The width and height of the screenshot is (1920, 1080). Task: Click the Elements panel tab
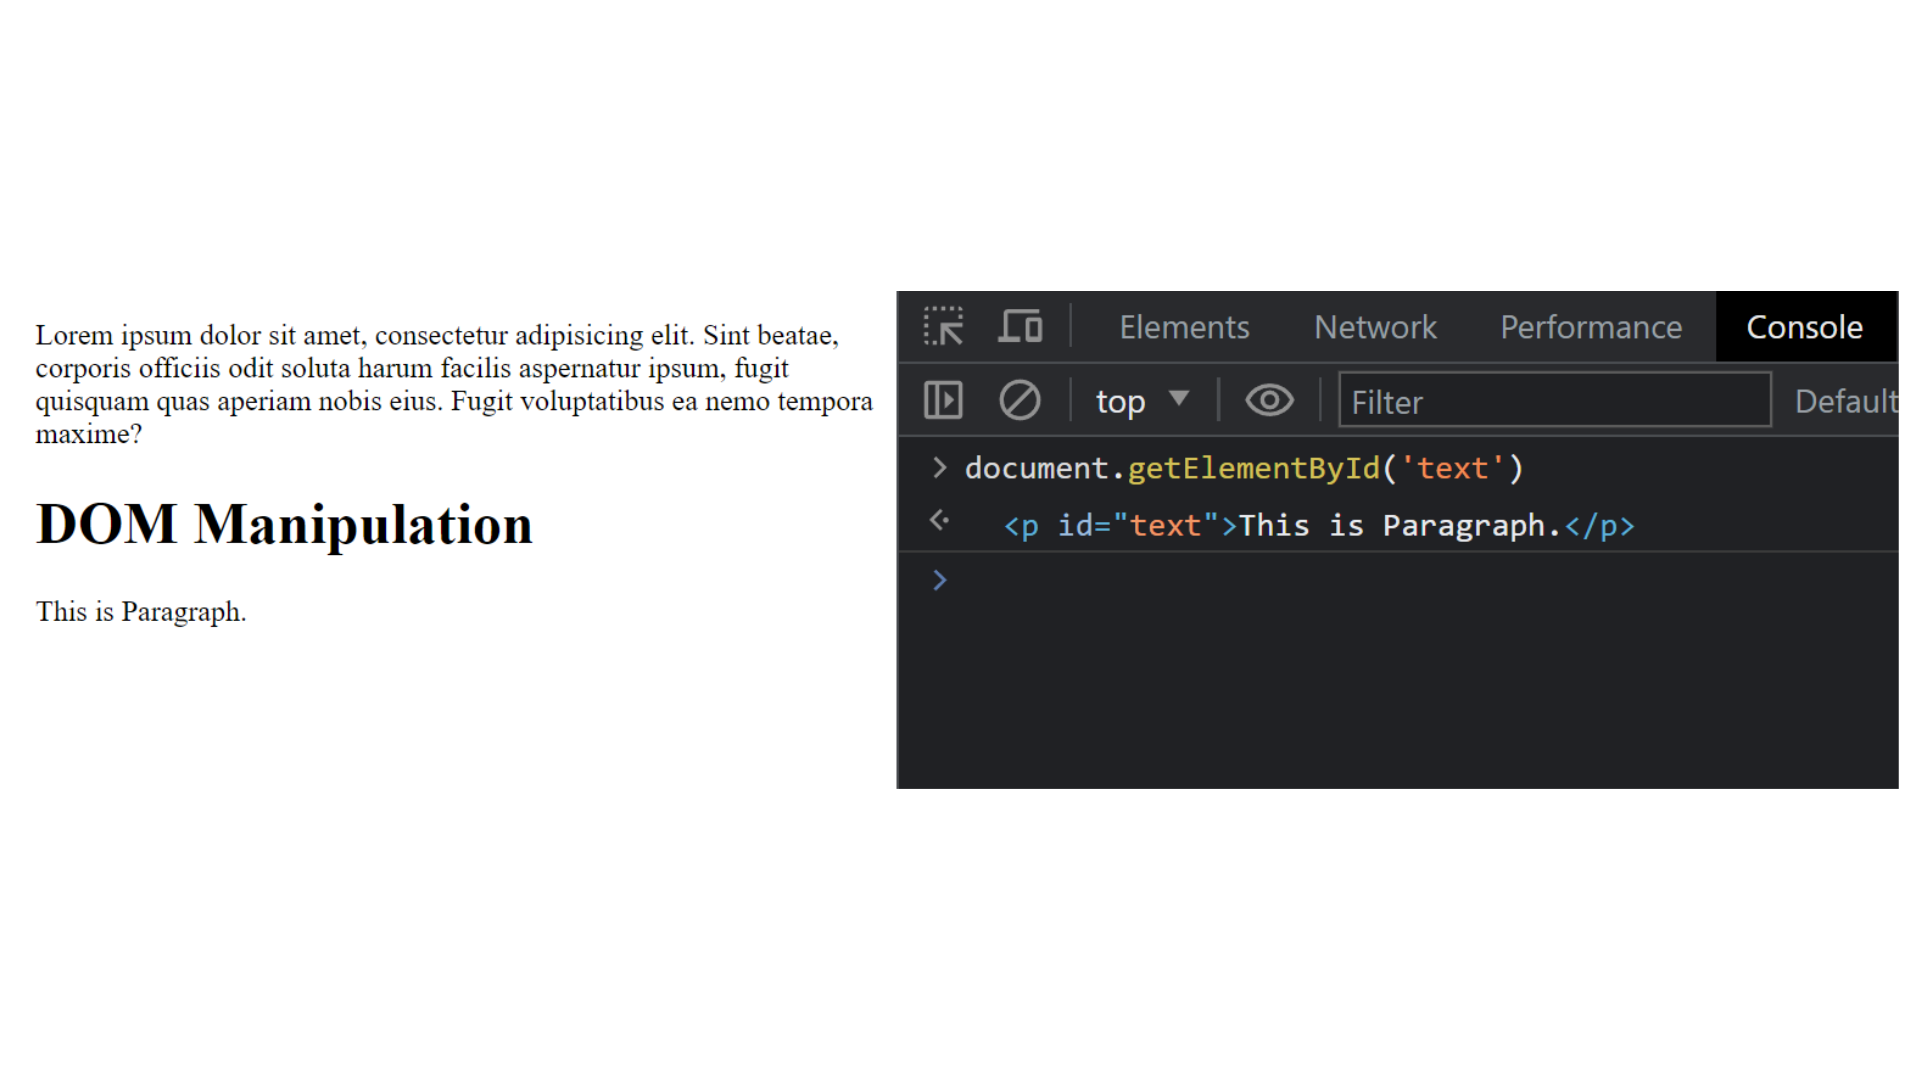coord(1182,327)
